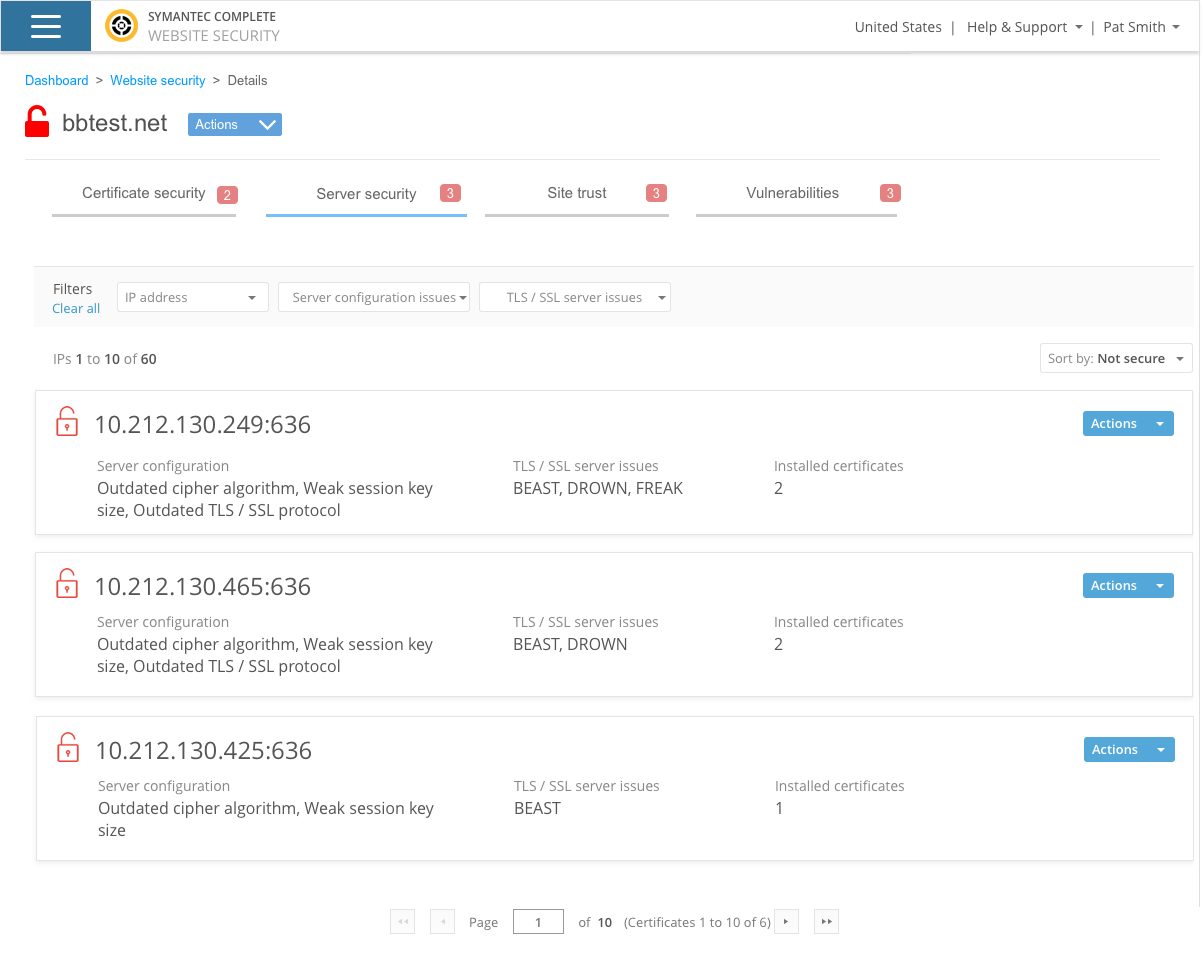Click the padlock icon for 10.212.130.249:636
Screen dimensions: 1203x960
66,421
